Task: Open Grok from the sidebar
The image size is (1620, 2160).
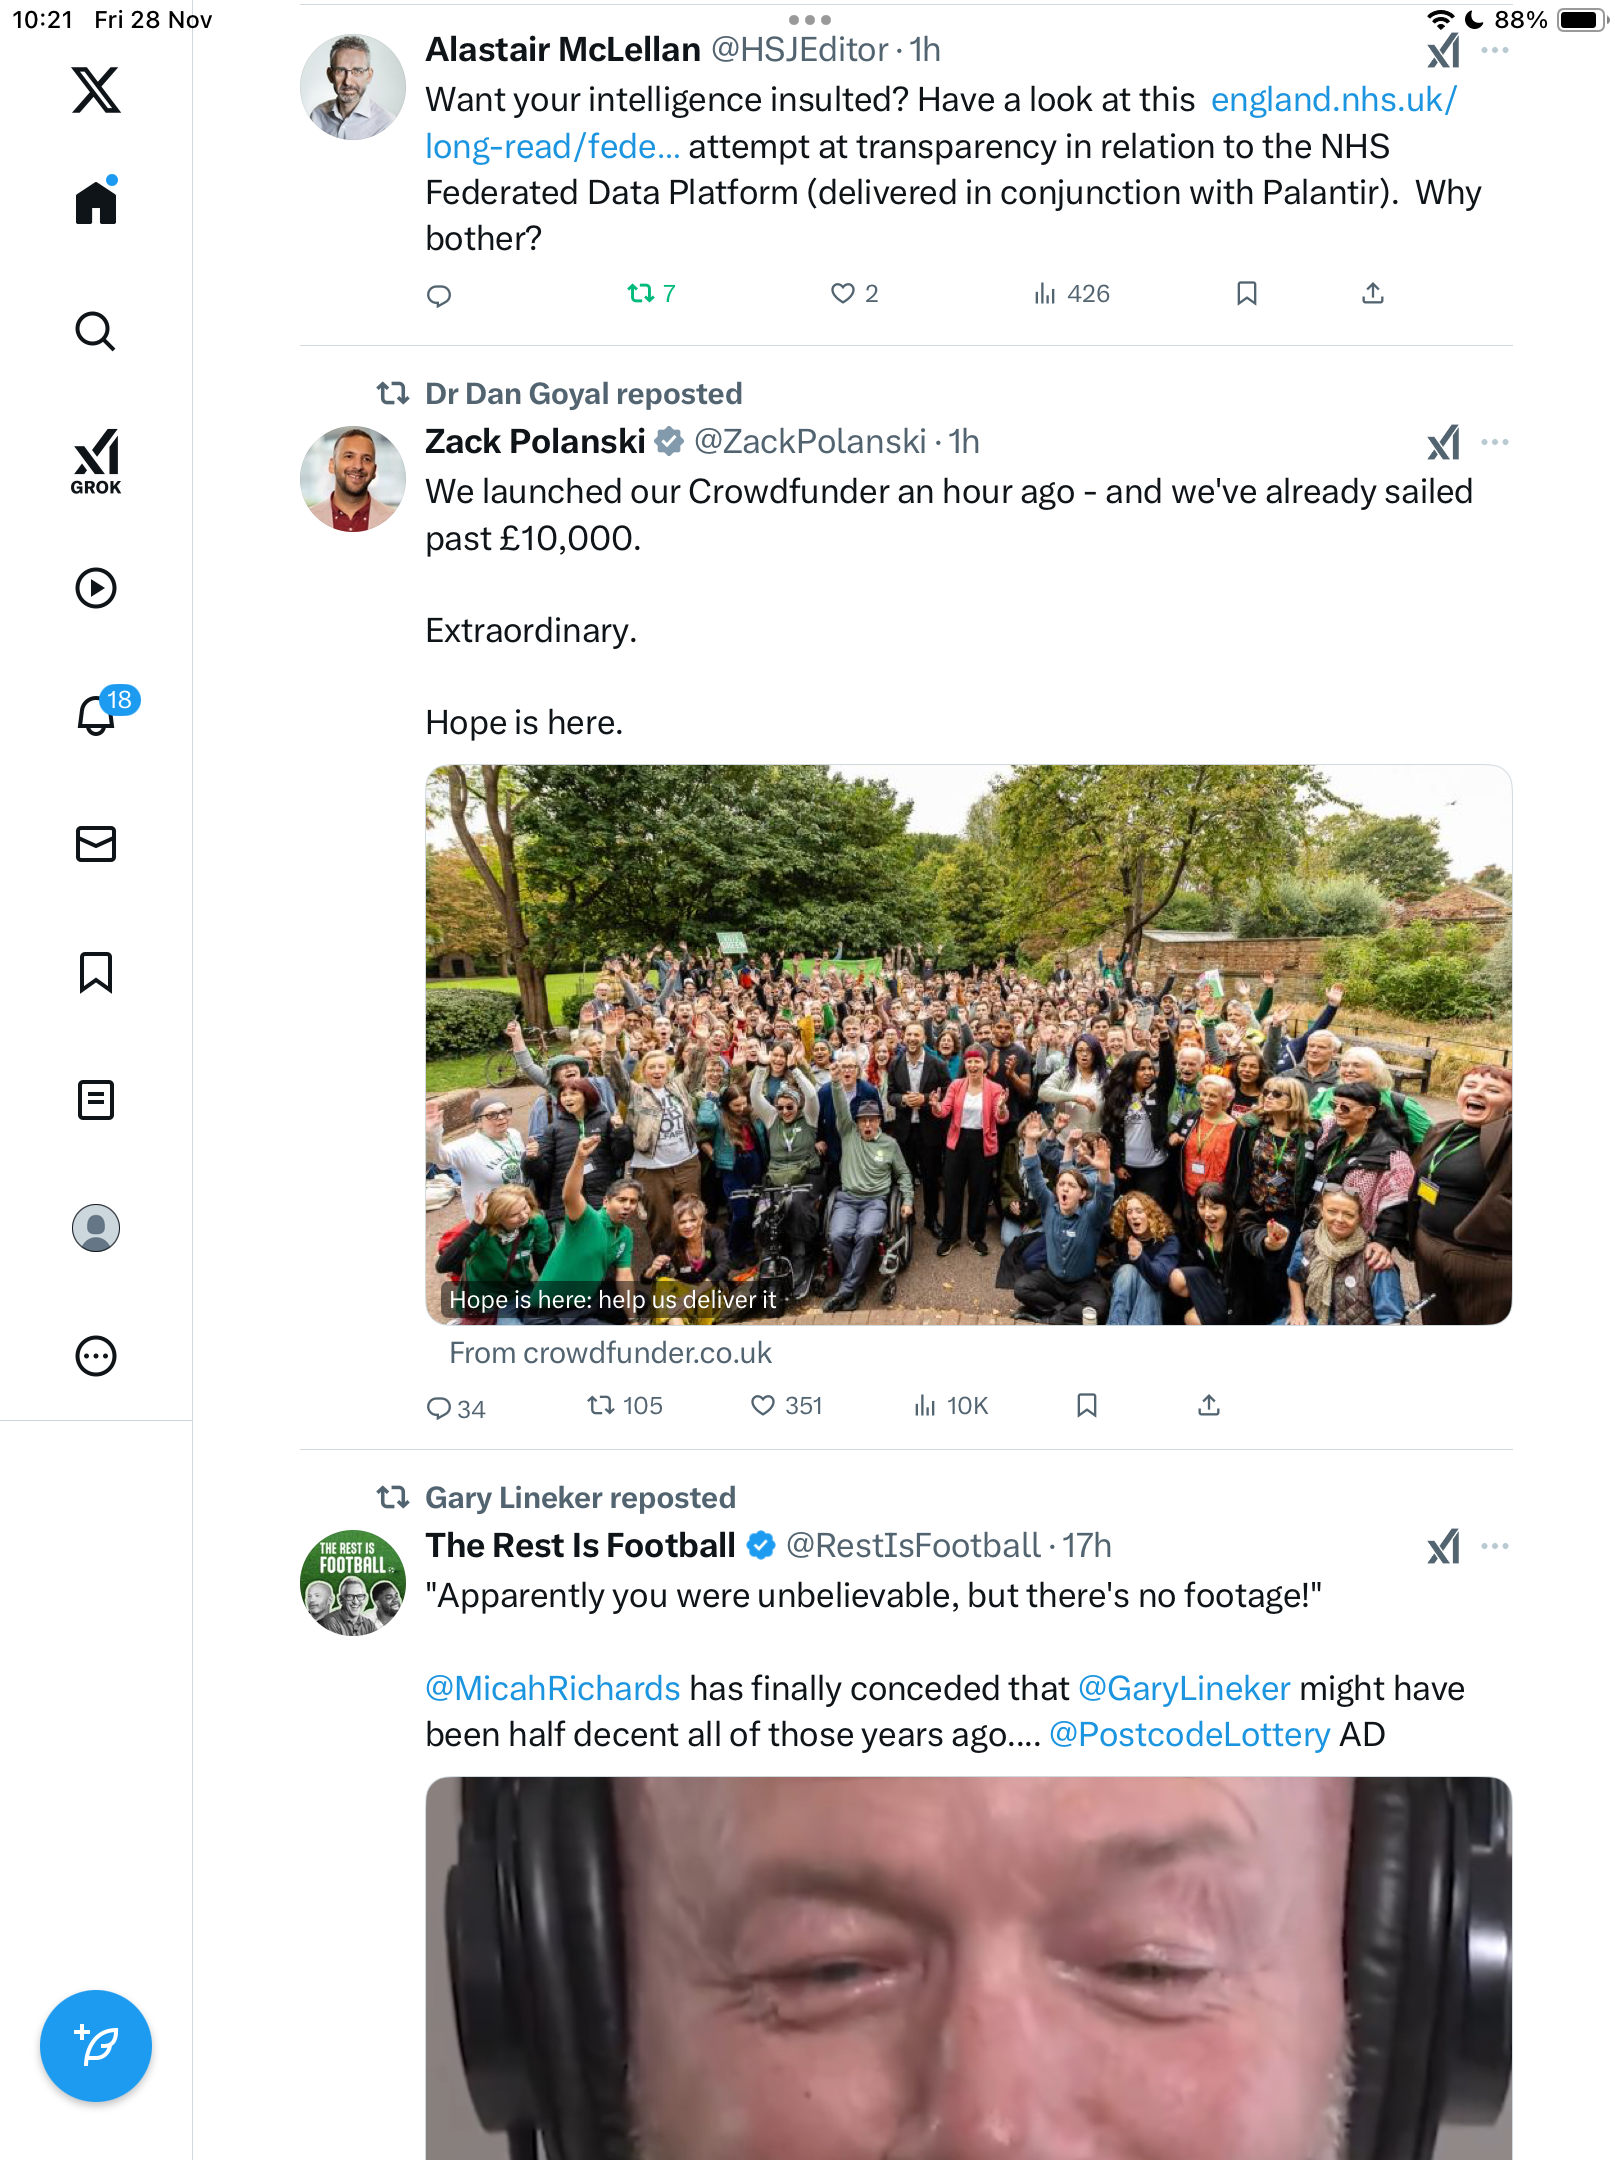Action: [x=96, y=462]
